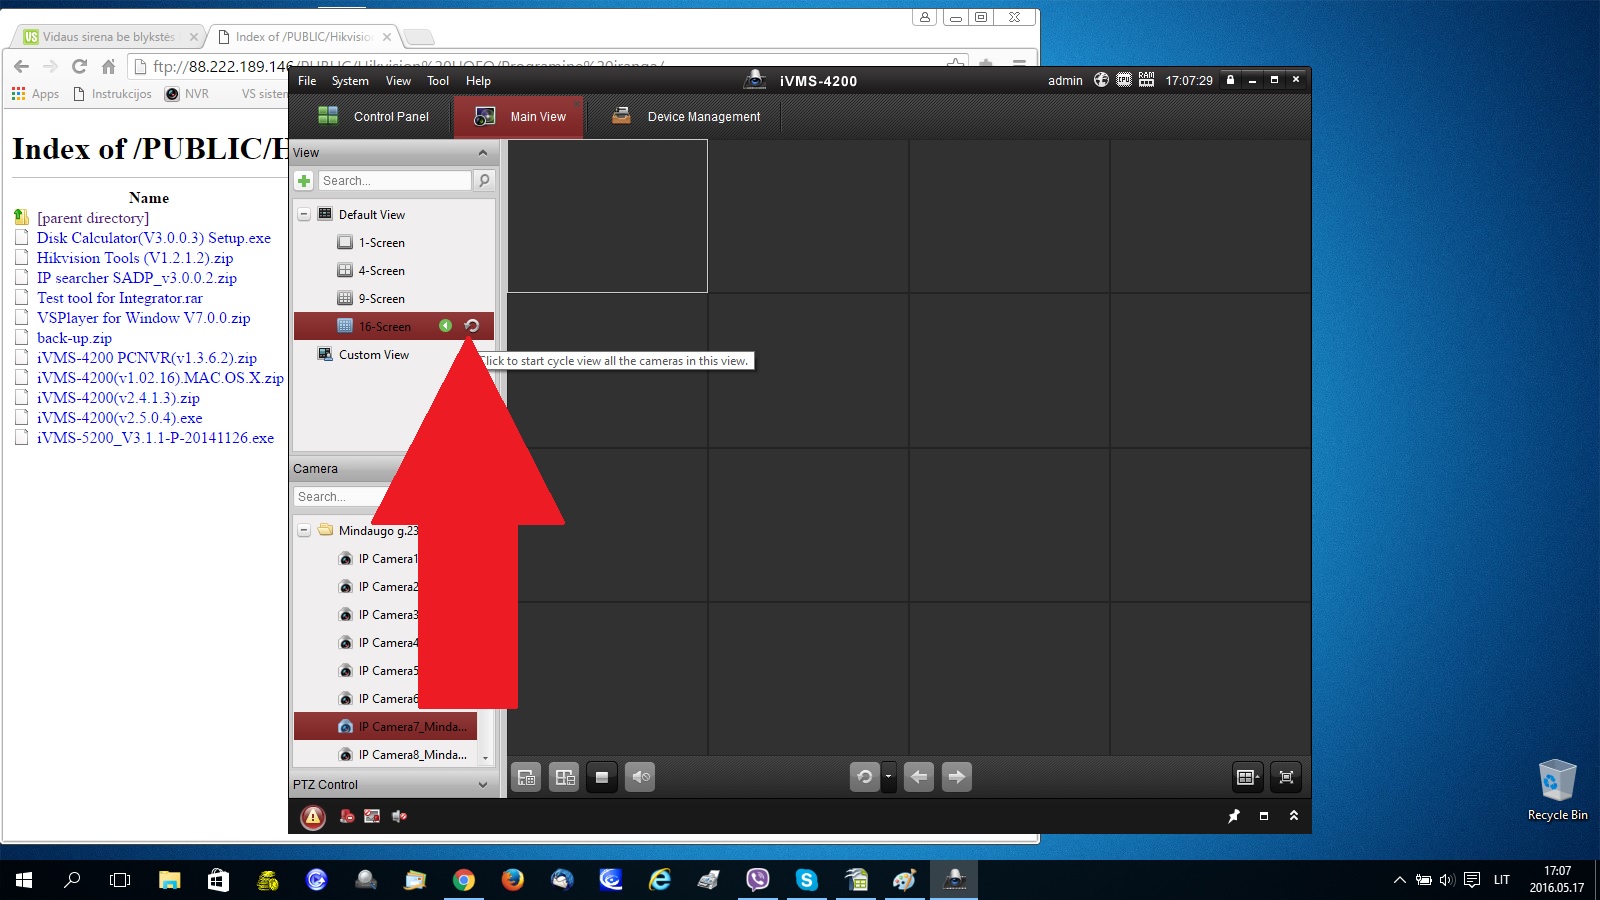Image resolution: width=1600 pixels, height=900 pixels.
Task: Collapse the View panel chevron
Action: pyautogui.click(x=483, y=153)
